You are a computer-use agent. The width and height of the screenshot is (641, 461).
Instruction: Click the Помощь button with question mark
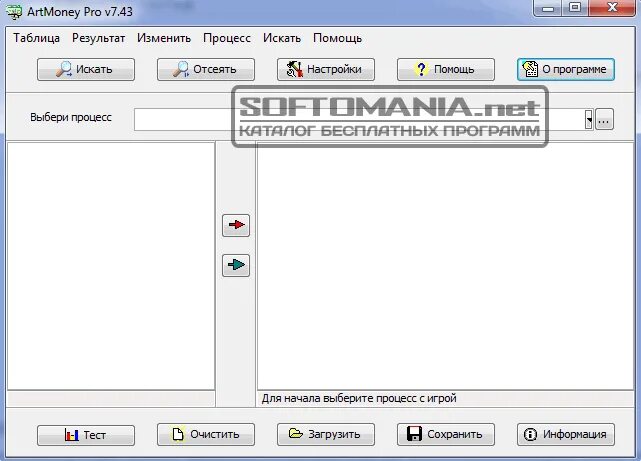[446, 69]
